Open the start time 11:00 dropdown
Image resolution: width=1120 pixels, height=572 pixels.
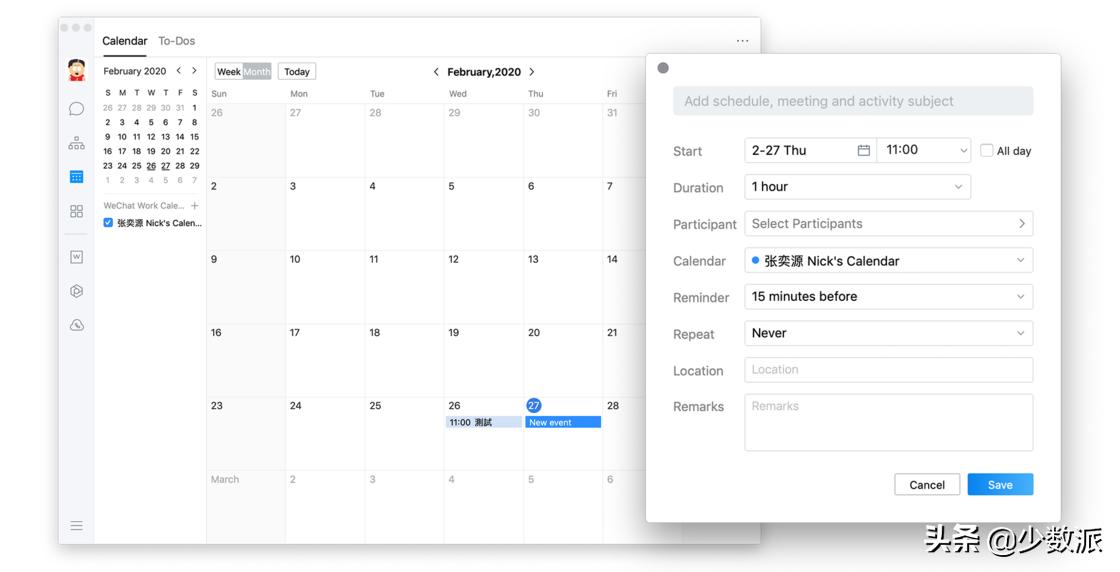click(x=924, y=150)
